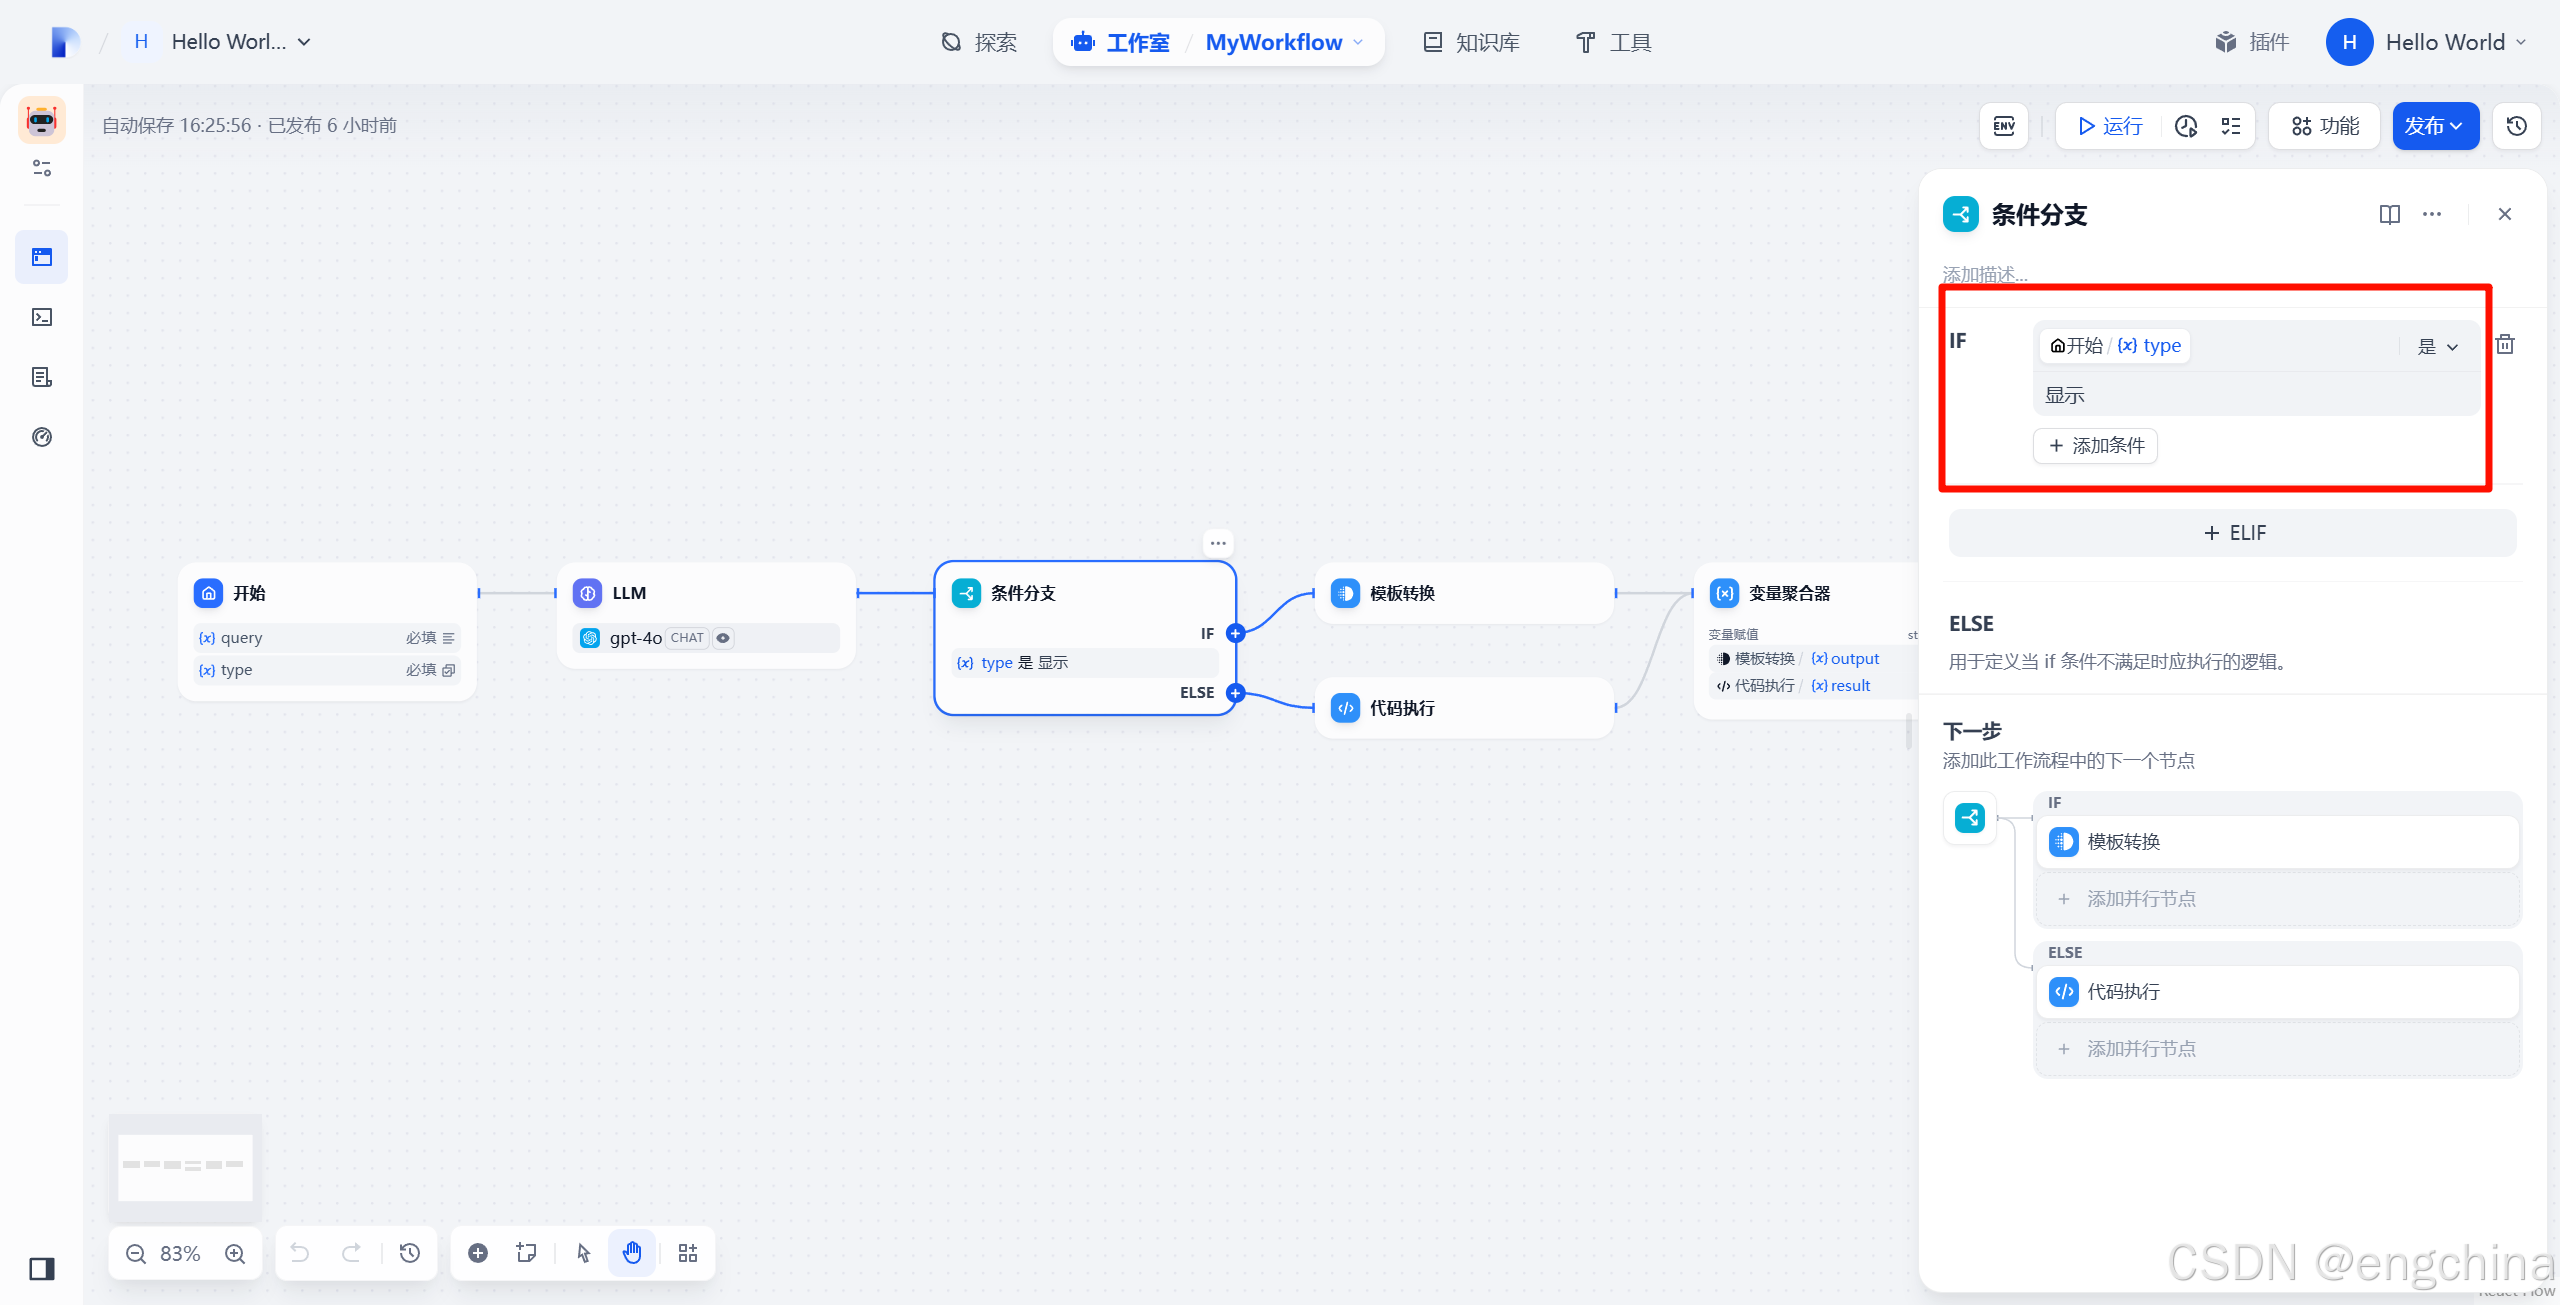This screenshot has width=2560, height=1305.
Task: Toggle vision eye on gpt-4o model
Action: [723, 638]
